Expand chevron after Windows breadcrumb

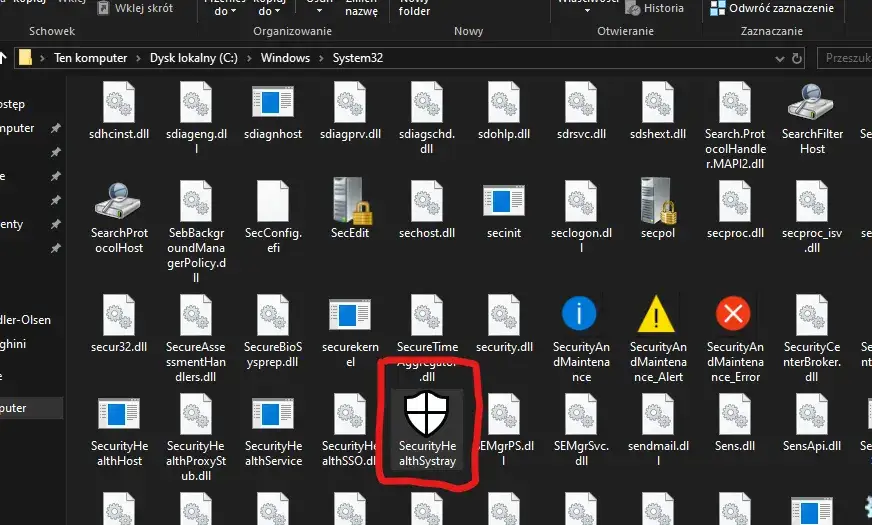tap(321, 58)
